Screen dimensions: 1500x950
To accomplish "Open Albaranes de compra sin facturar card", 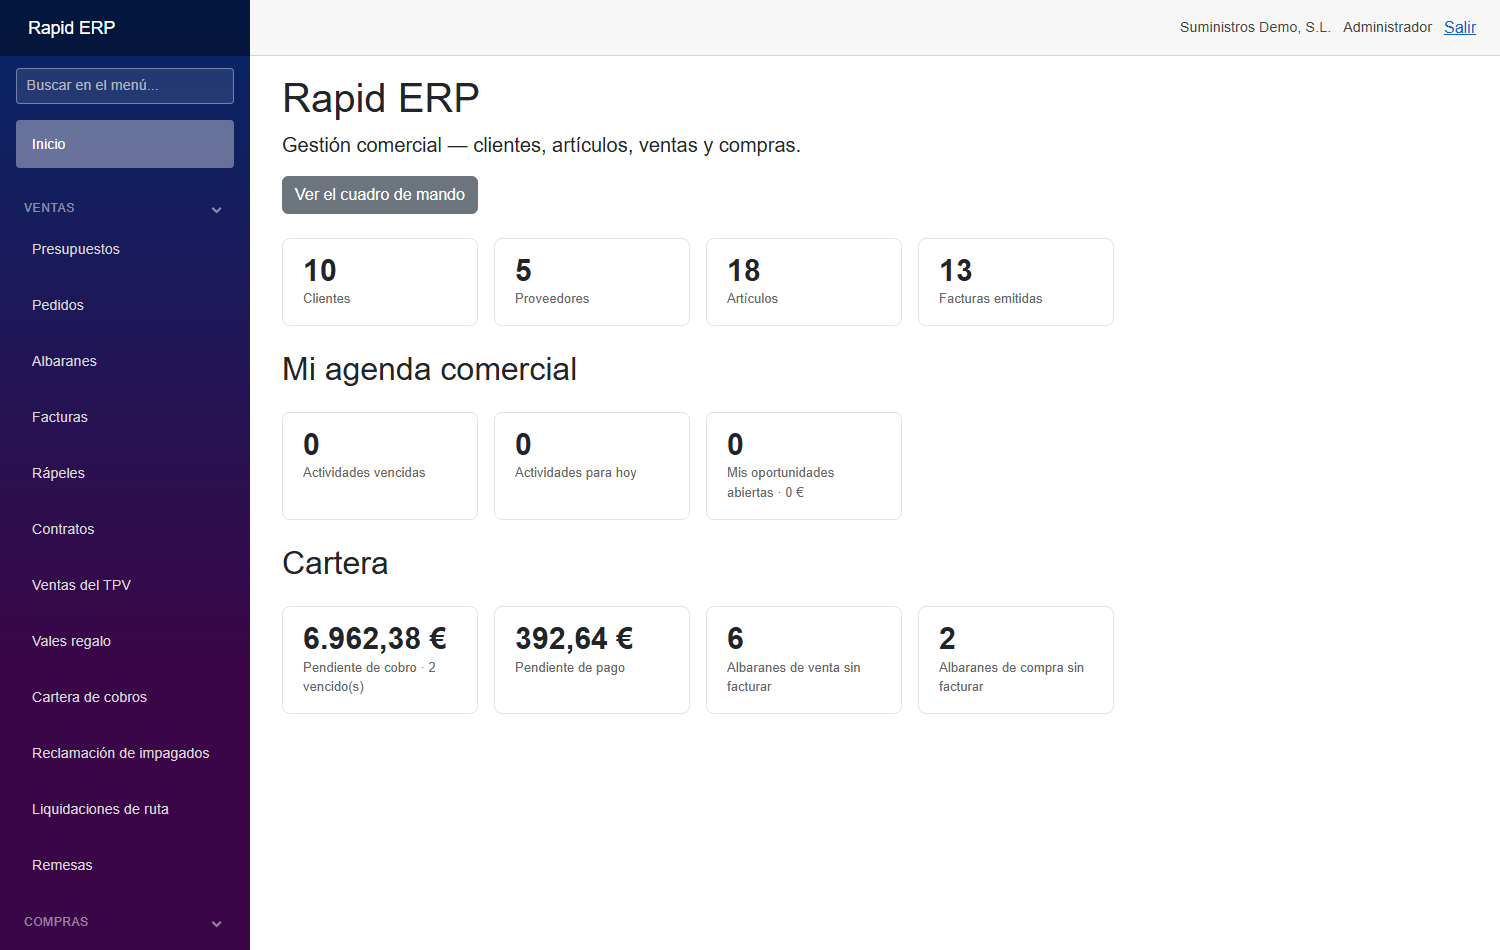I will click(1016, 660).
